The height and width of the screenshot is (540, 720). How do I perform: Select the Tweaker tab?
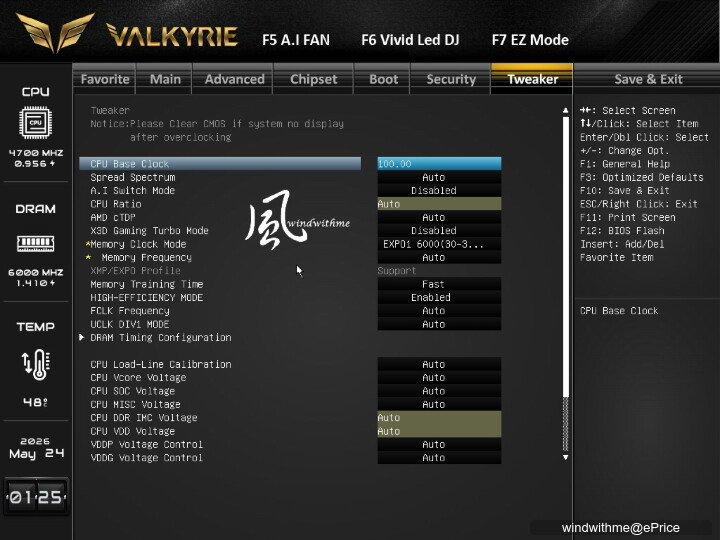(x=532, y=79)
